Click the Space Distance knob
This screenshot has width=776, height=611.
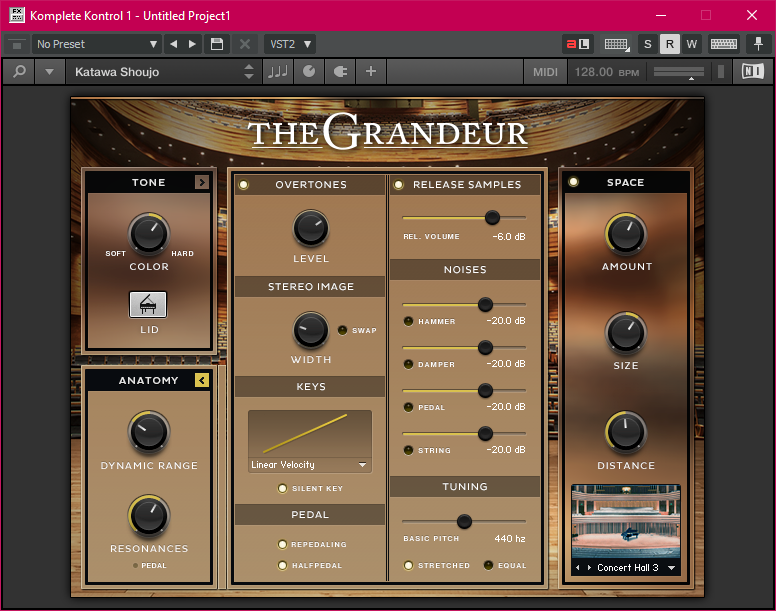point(626,432)
